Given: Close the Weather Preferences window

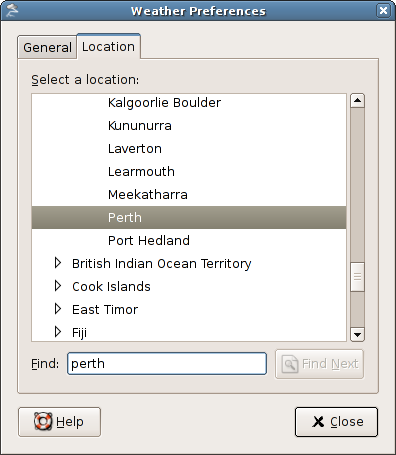Looking at the screenshot, I should 383,11.
